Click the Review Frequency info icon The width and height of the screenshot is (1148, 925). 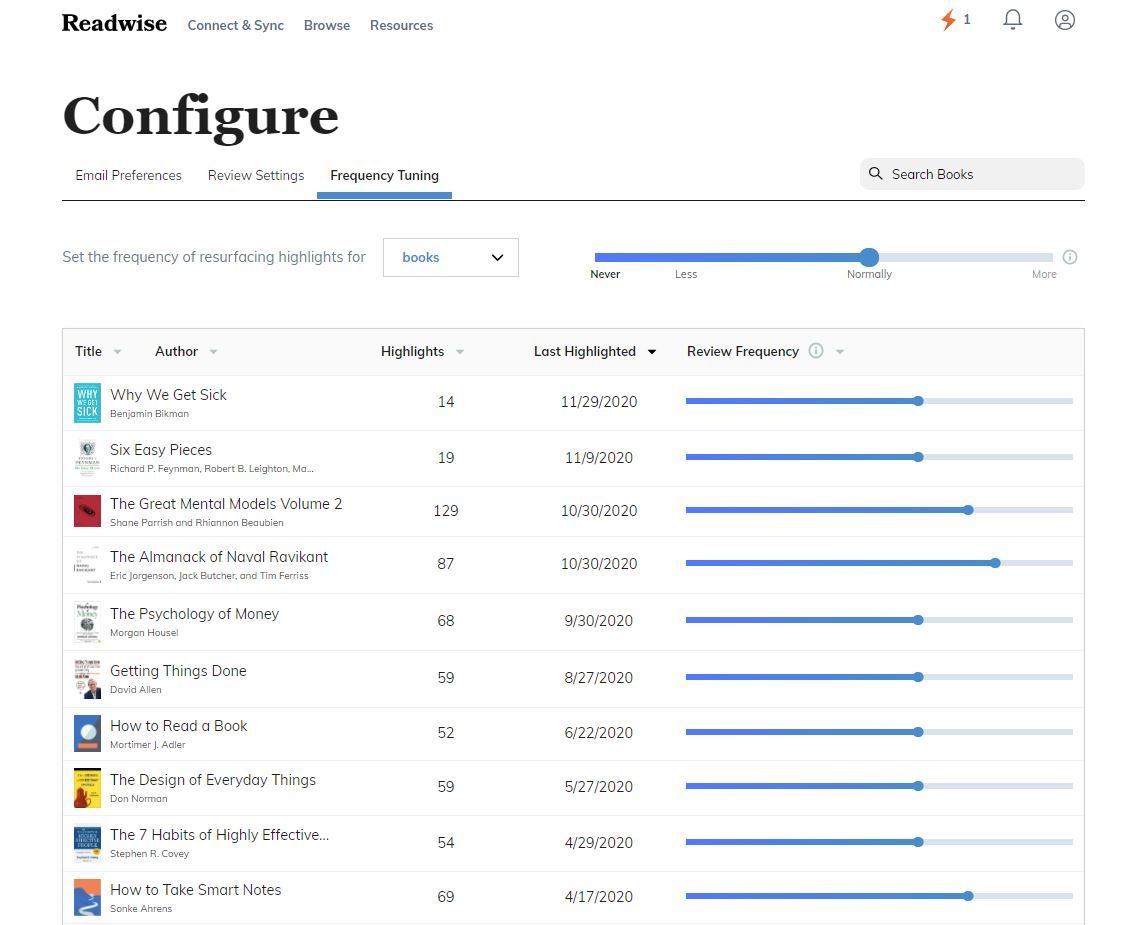coord(816,351)
